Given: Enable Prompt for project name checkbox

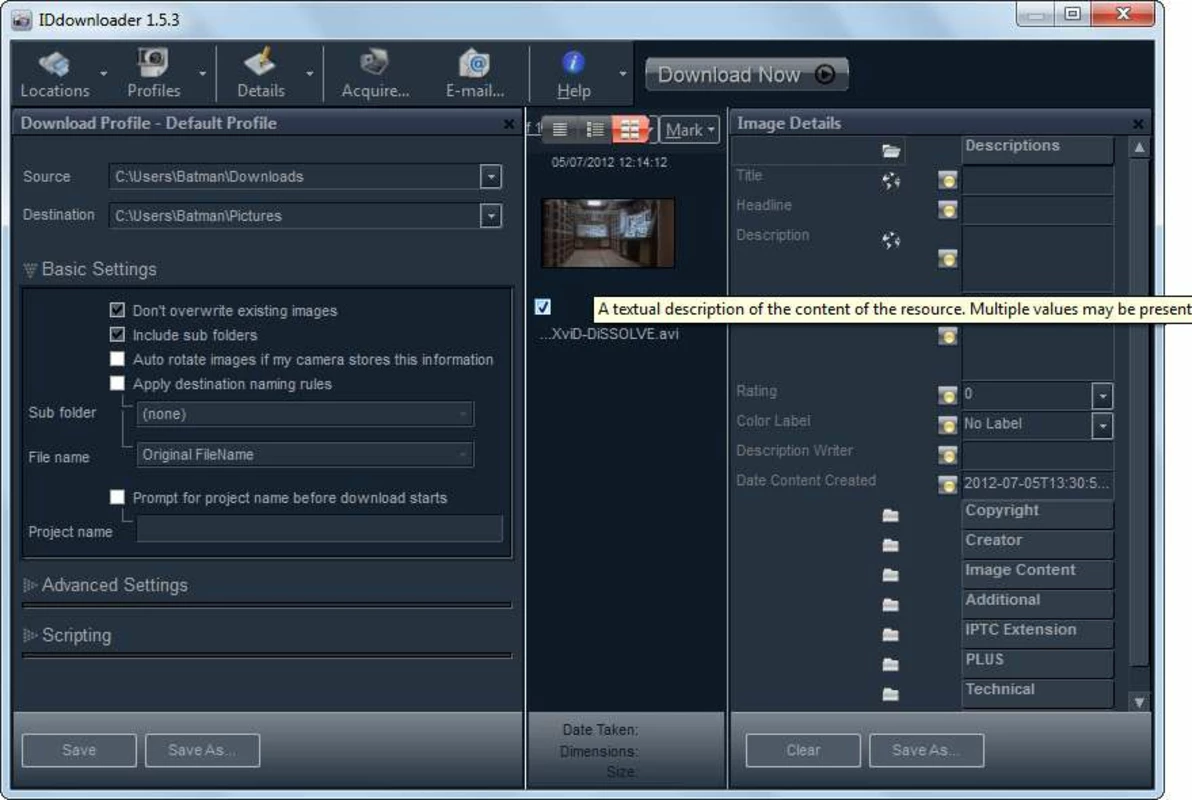Looking at the screenshot, I should tap(117, 497).
